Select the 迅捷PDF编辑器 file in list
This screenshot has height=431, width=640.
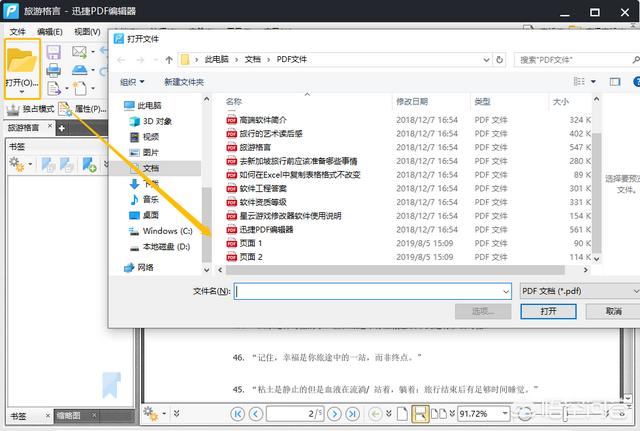pos(266,229)
